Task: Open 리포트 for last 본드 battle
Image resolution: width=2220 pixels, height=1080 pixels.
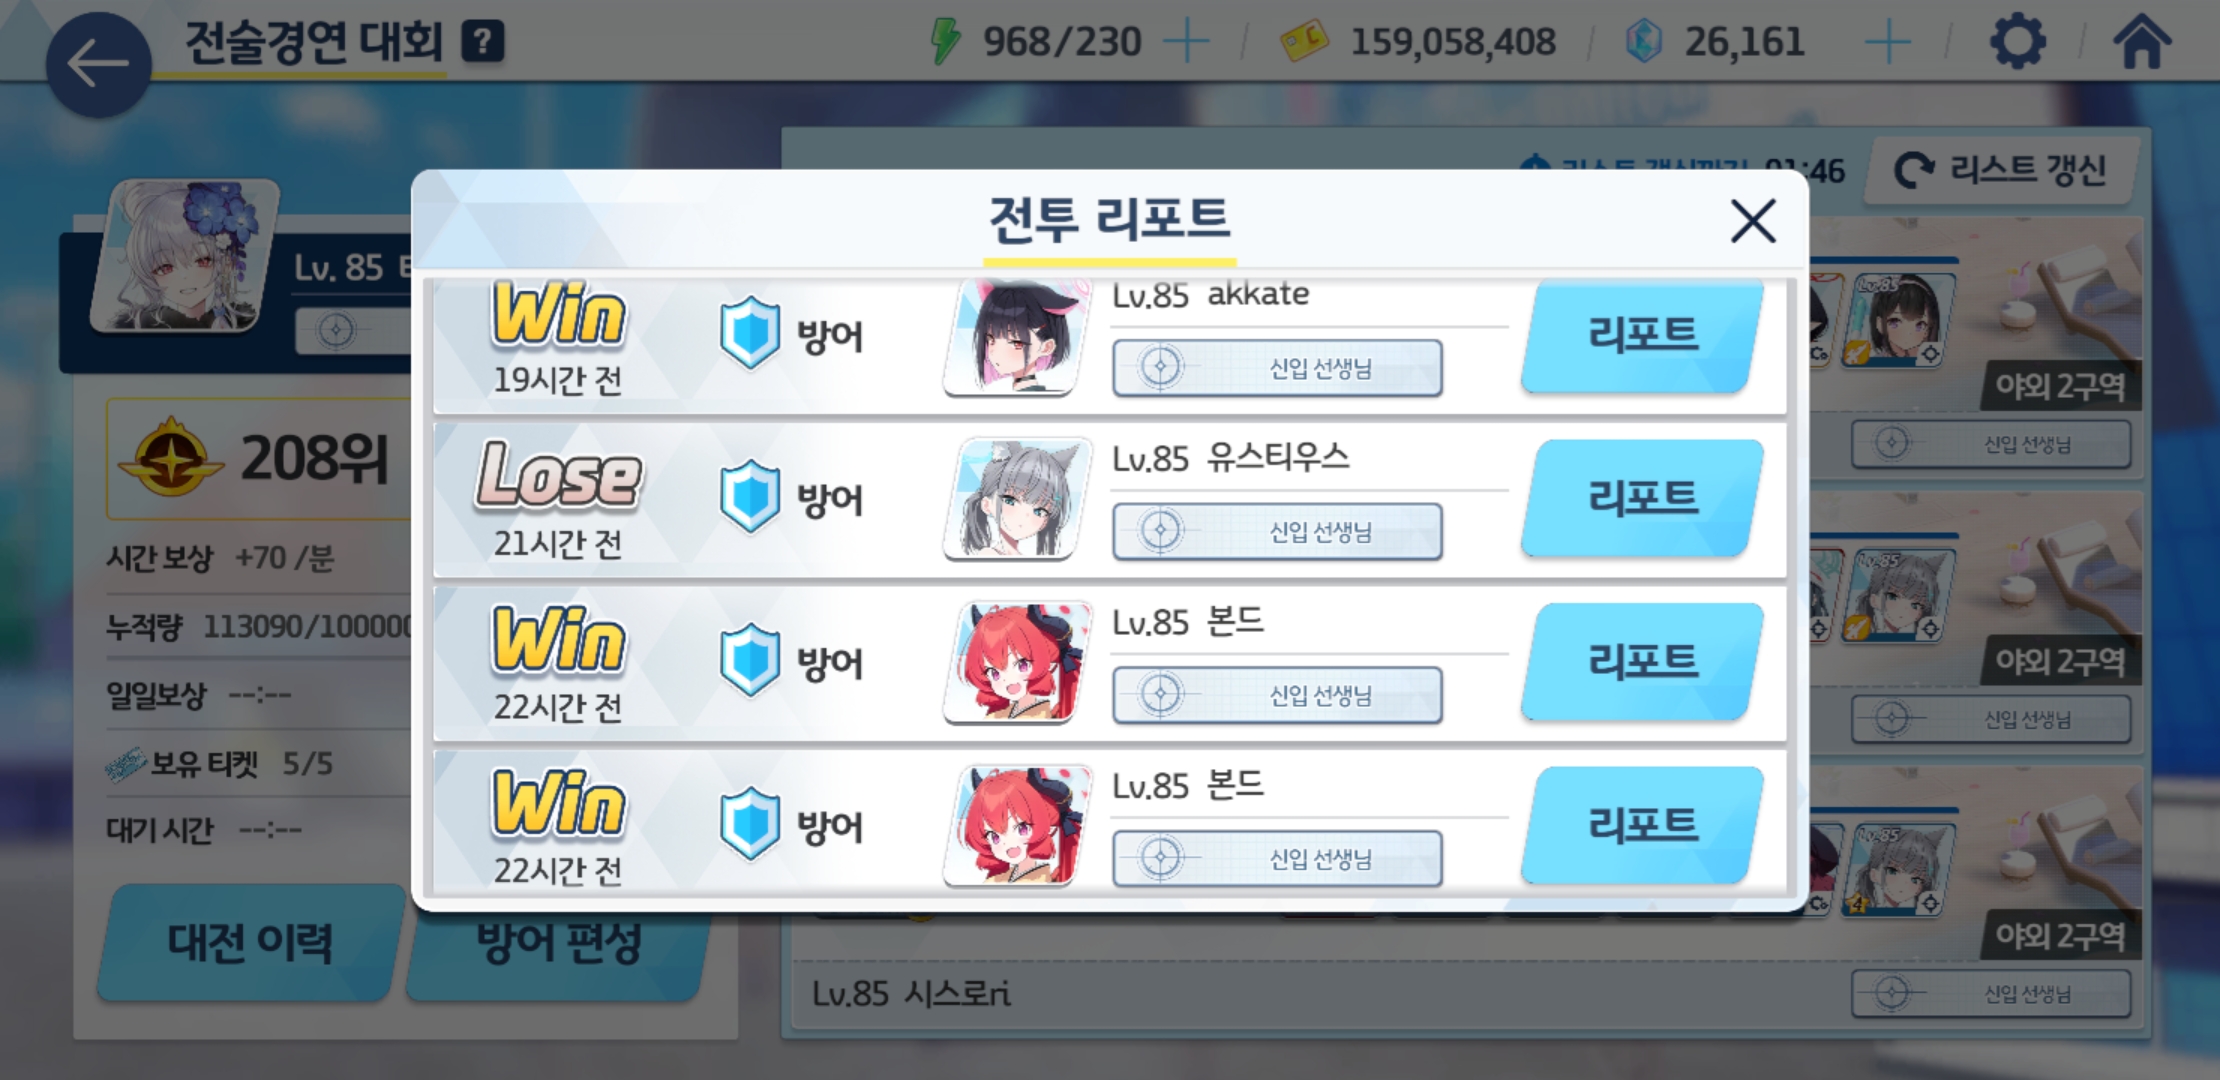Action: point(1642,825)
